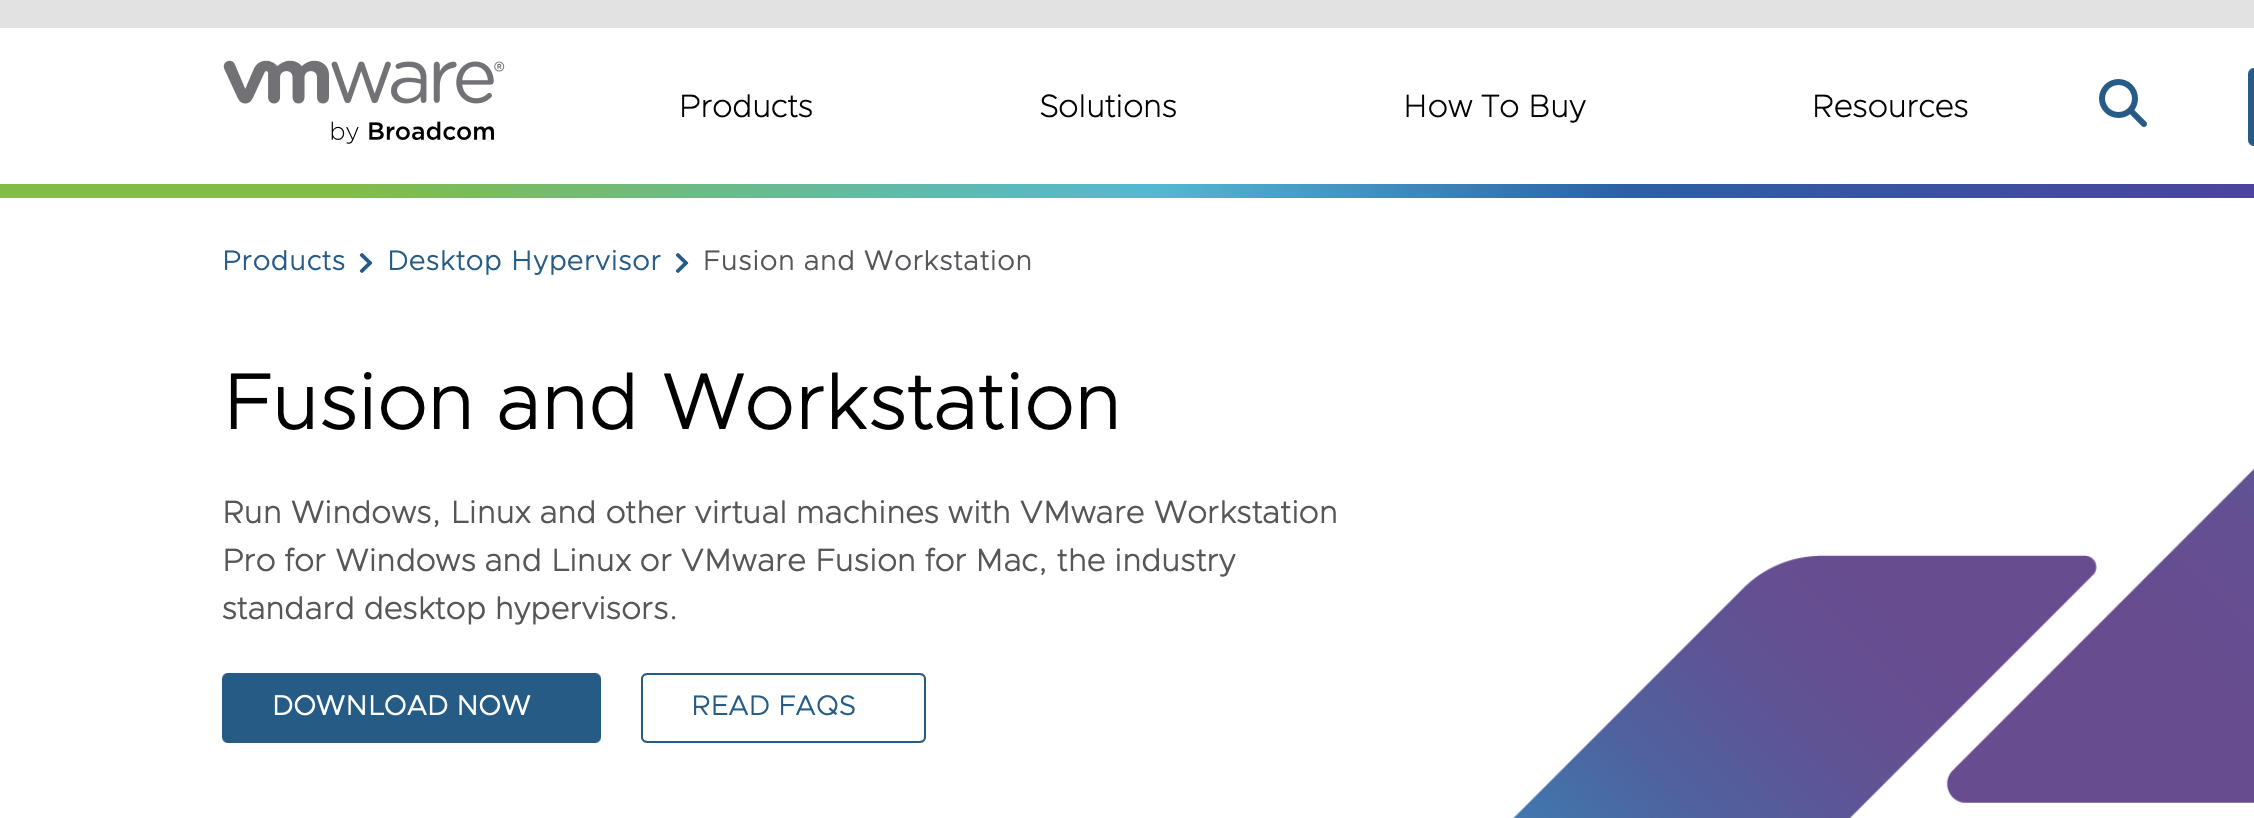Open the Solutions navigation menu

click(x=1107, y=106)
